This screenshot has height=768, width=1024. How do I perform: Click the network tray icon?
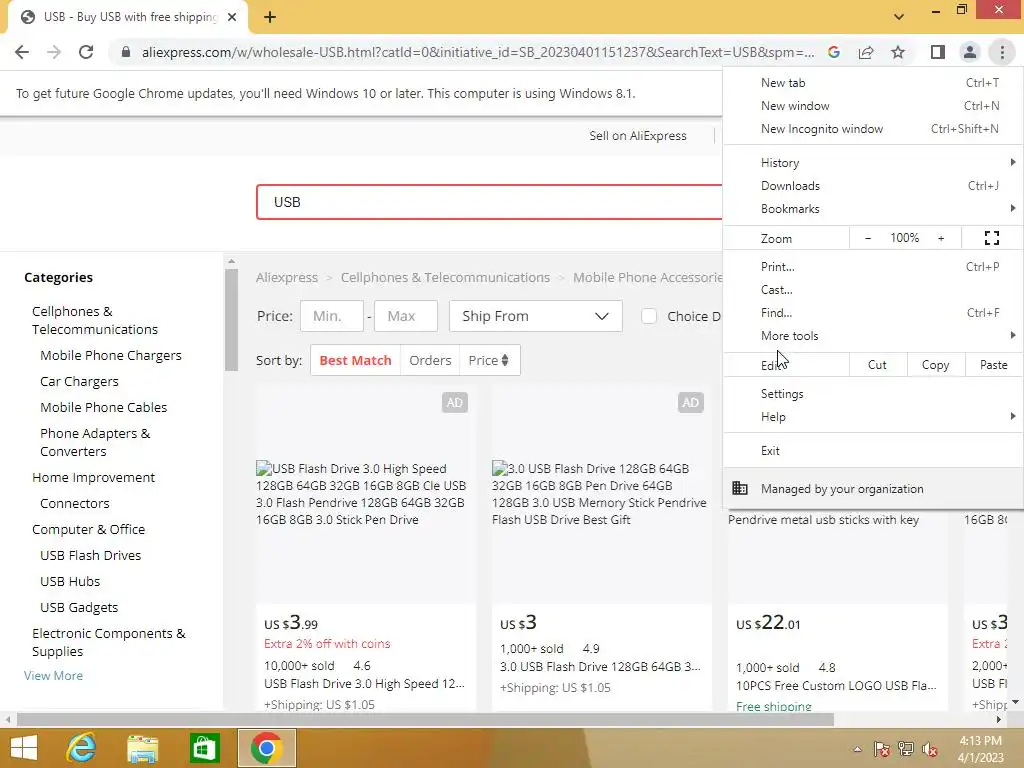click(906, 749)
